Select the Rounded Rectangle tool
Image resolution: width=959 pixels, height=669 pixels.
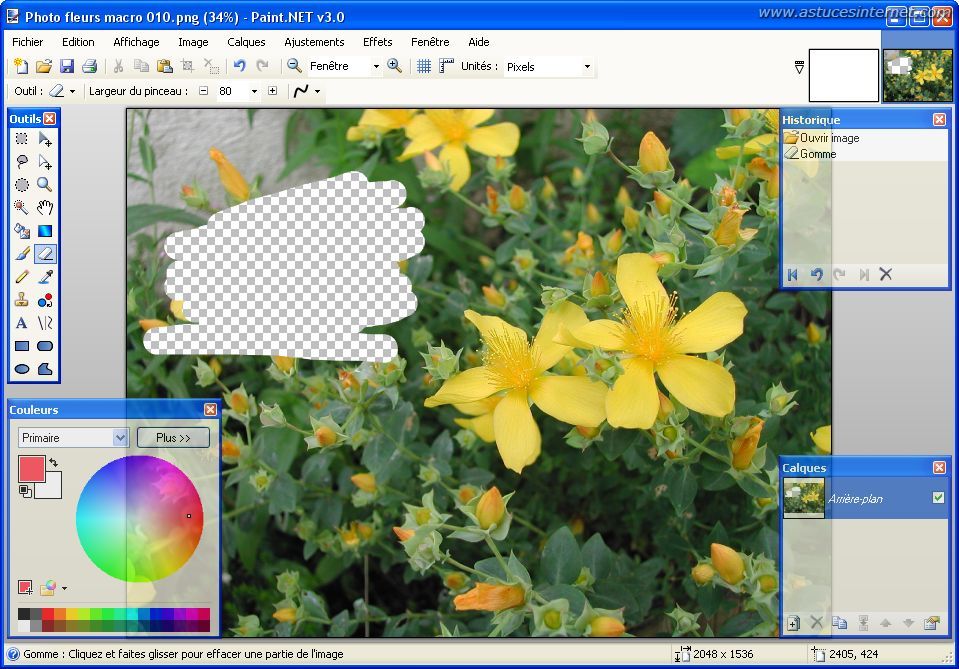pyautogui.click(x=45, y=346)
